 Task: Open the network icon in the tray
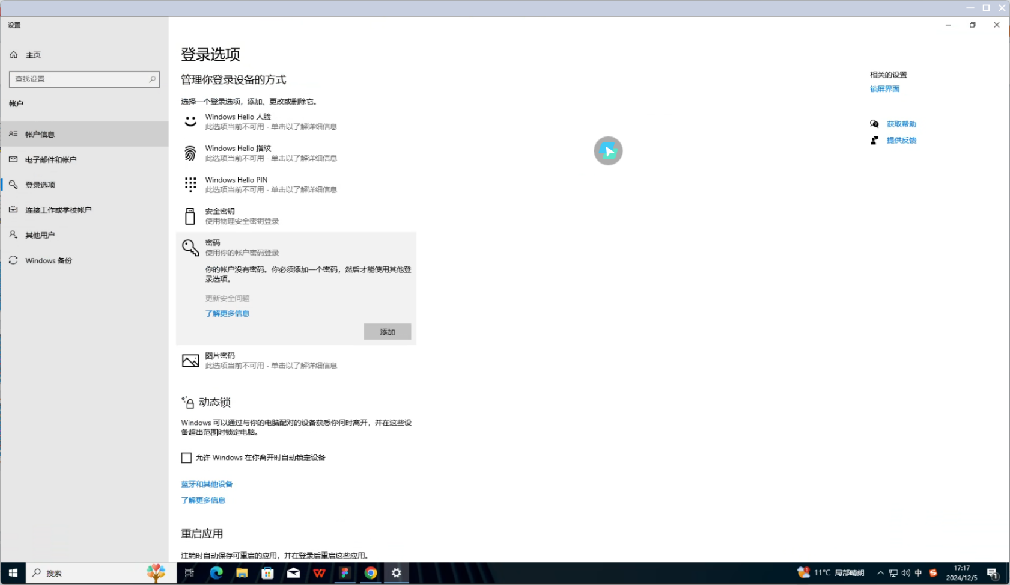tap(893, 573)
